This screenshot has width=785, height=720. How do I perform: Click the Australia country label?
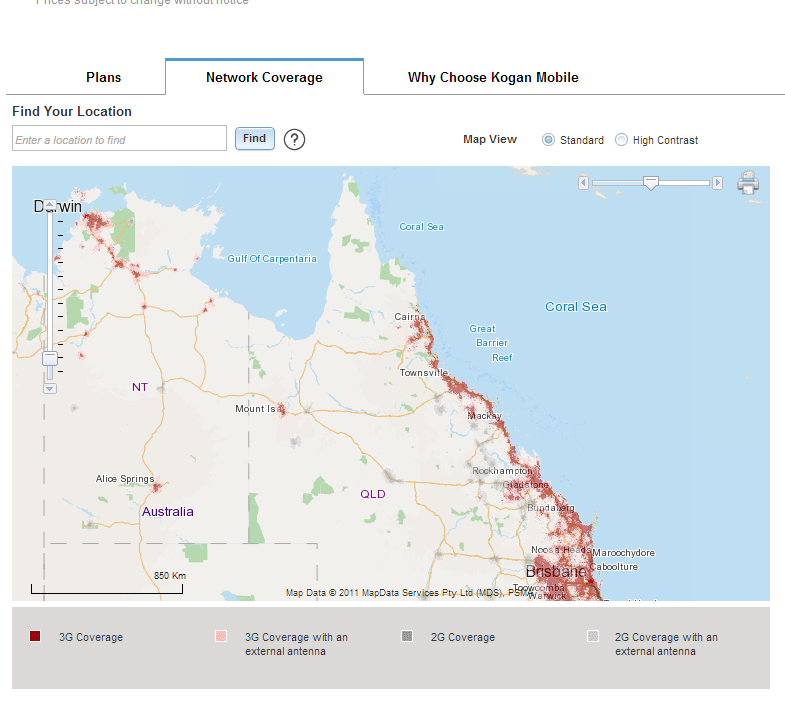pos(168,512)
